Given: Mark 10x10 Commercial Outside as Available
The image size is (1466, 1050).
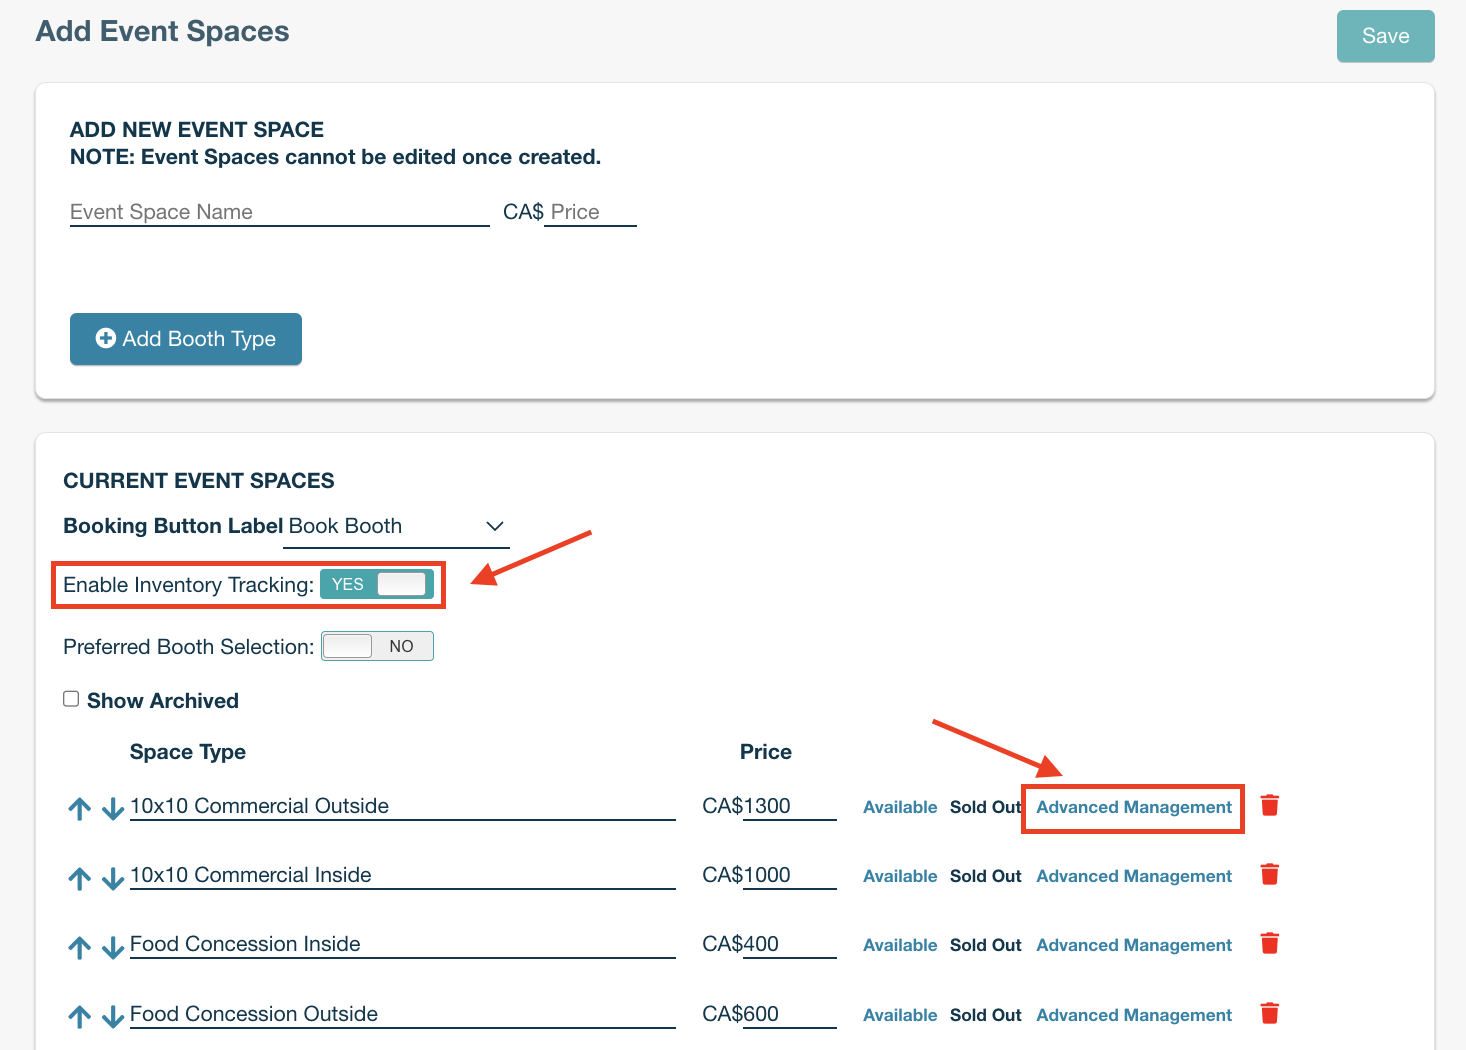Looking at the screenshot, I should click(x=900, y=807).
